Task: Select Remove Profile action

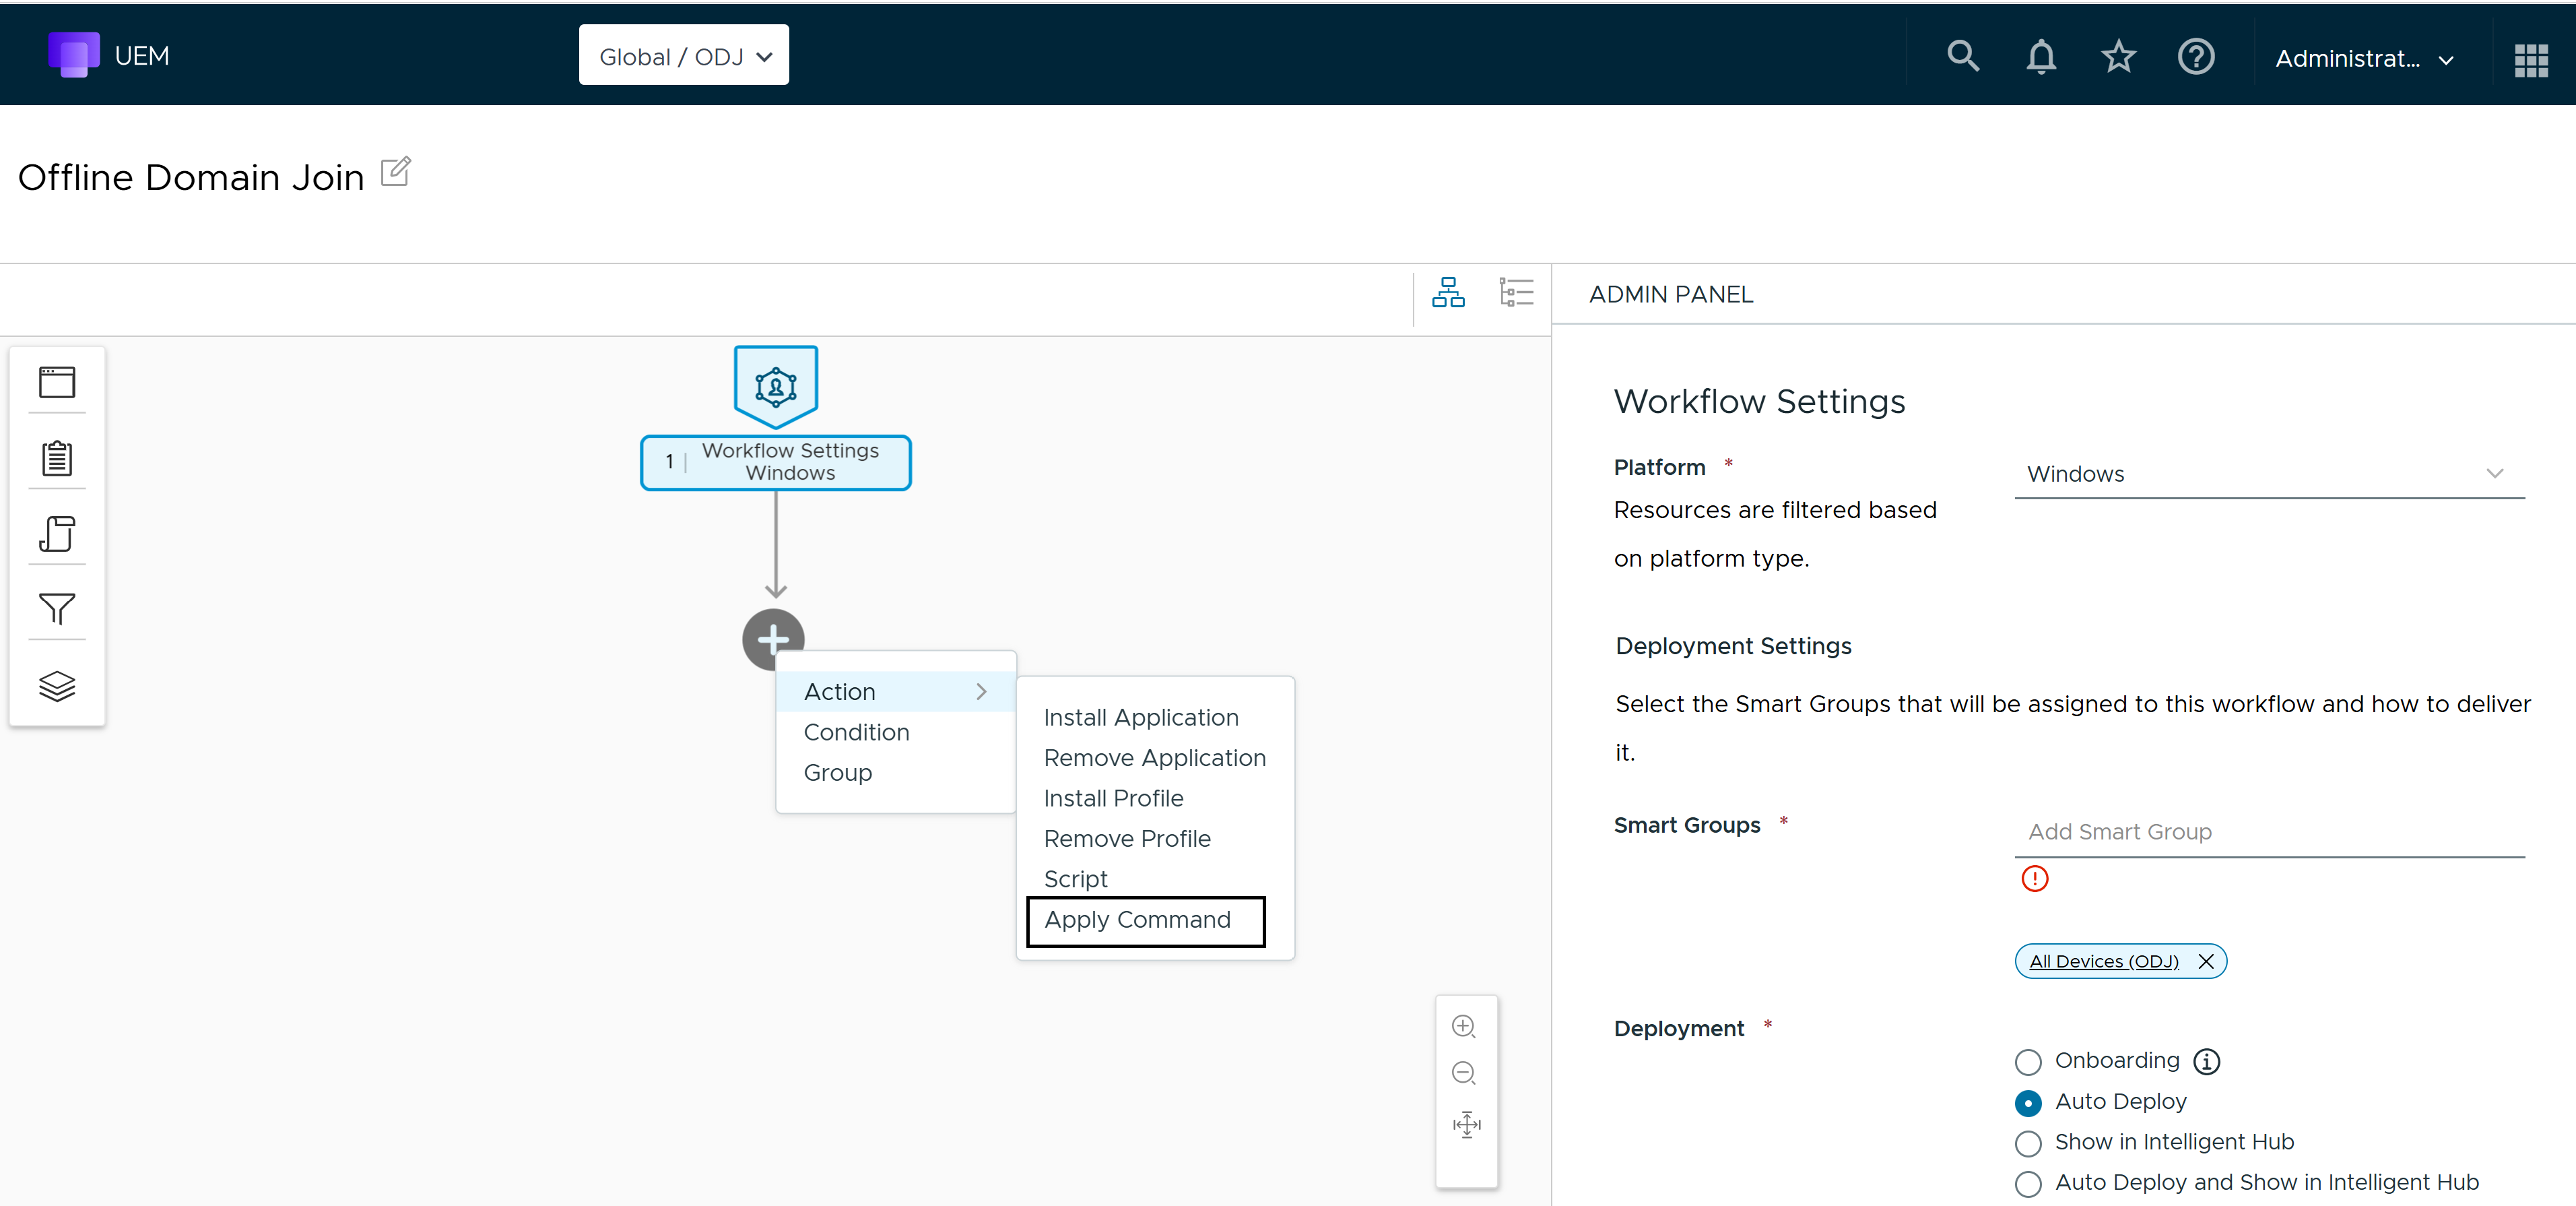Action: [1127, 838]
